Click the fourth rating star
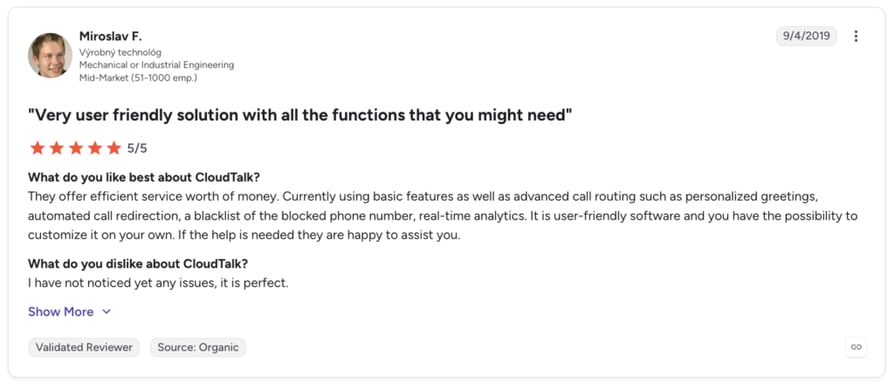 point(95,148)
